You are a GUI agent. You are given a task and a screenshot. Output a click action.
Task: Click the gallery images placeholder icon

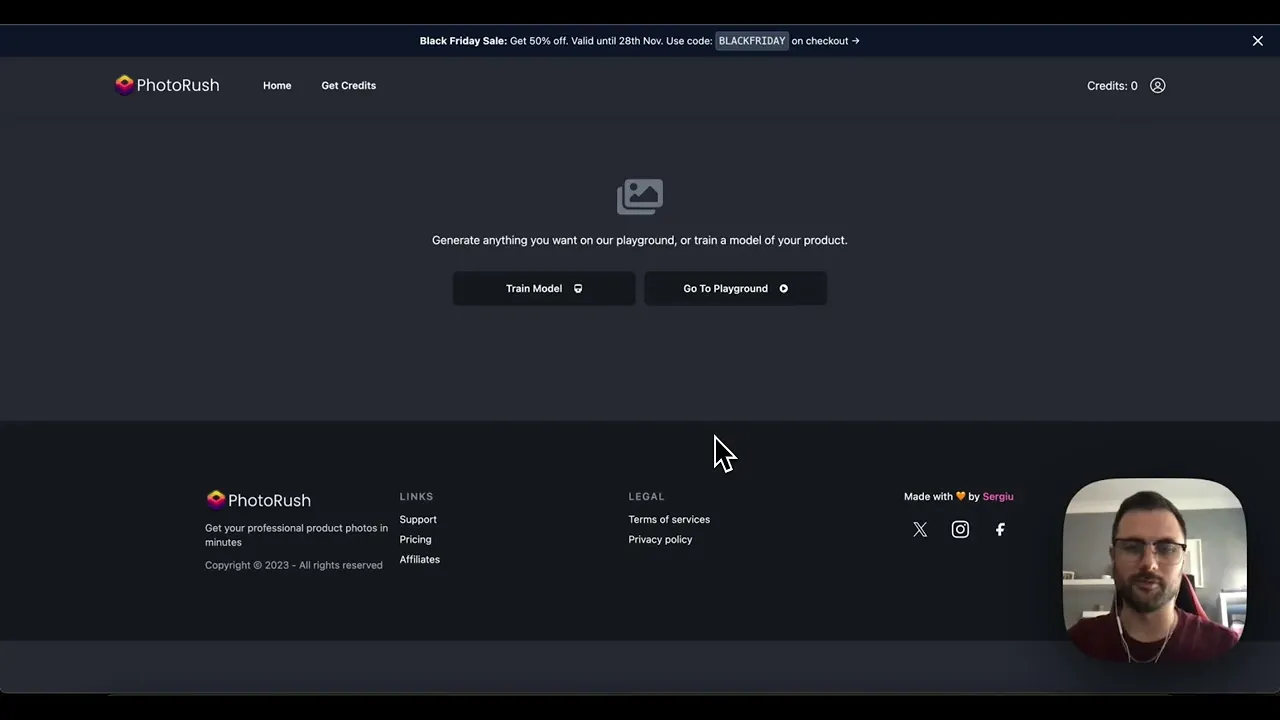640,197
